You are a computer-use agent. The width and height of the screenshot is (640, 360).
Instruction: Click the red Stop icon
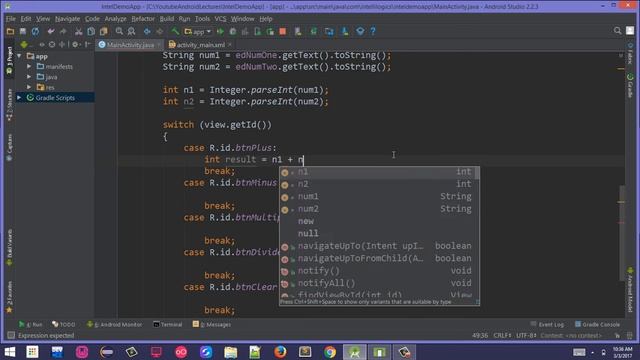pyautogui.click(x=282, y=31)
